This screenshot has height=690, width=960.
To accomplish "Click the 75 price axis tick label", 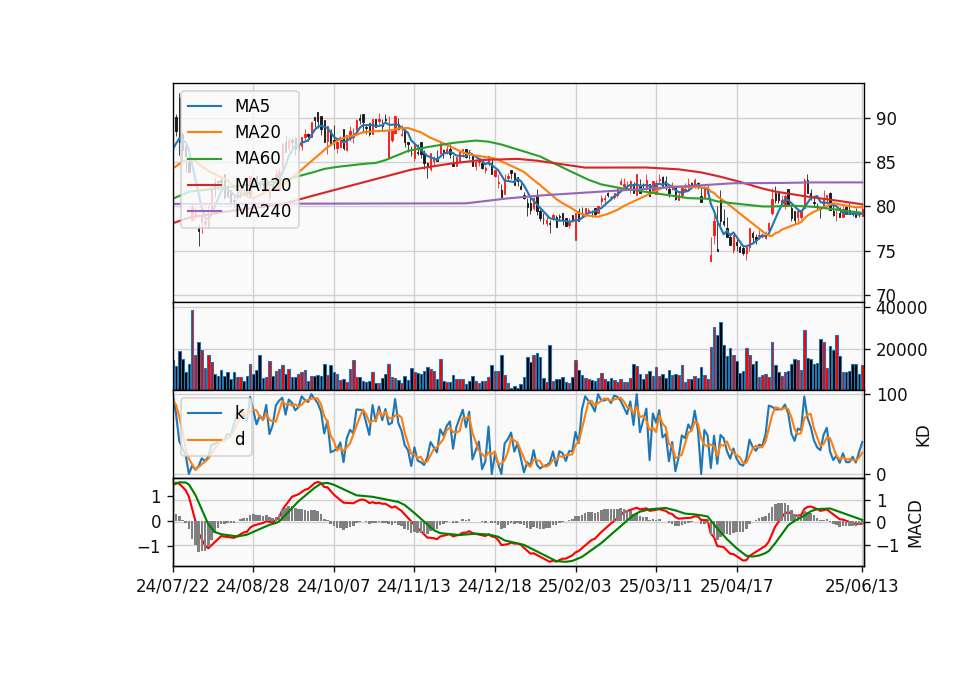I will tap(886, 252).
